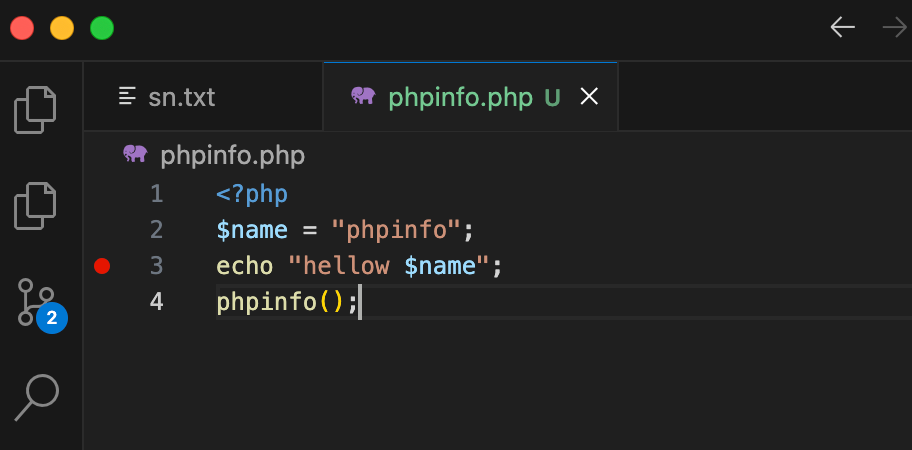Open the Search magnifier in activity bar
Viewport: 912px width, 450px height.
(x=37, y=398)
